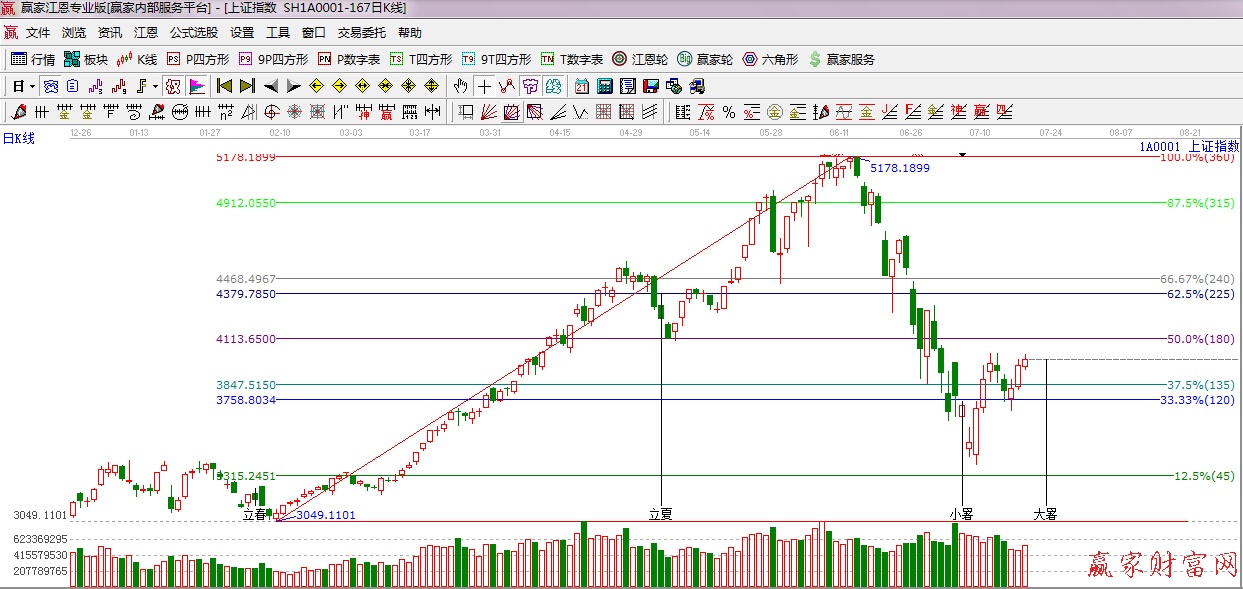Open the 交易委托 menu

click(x=362, y=33)
